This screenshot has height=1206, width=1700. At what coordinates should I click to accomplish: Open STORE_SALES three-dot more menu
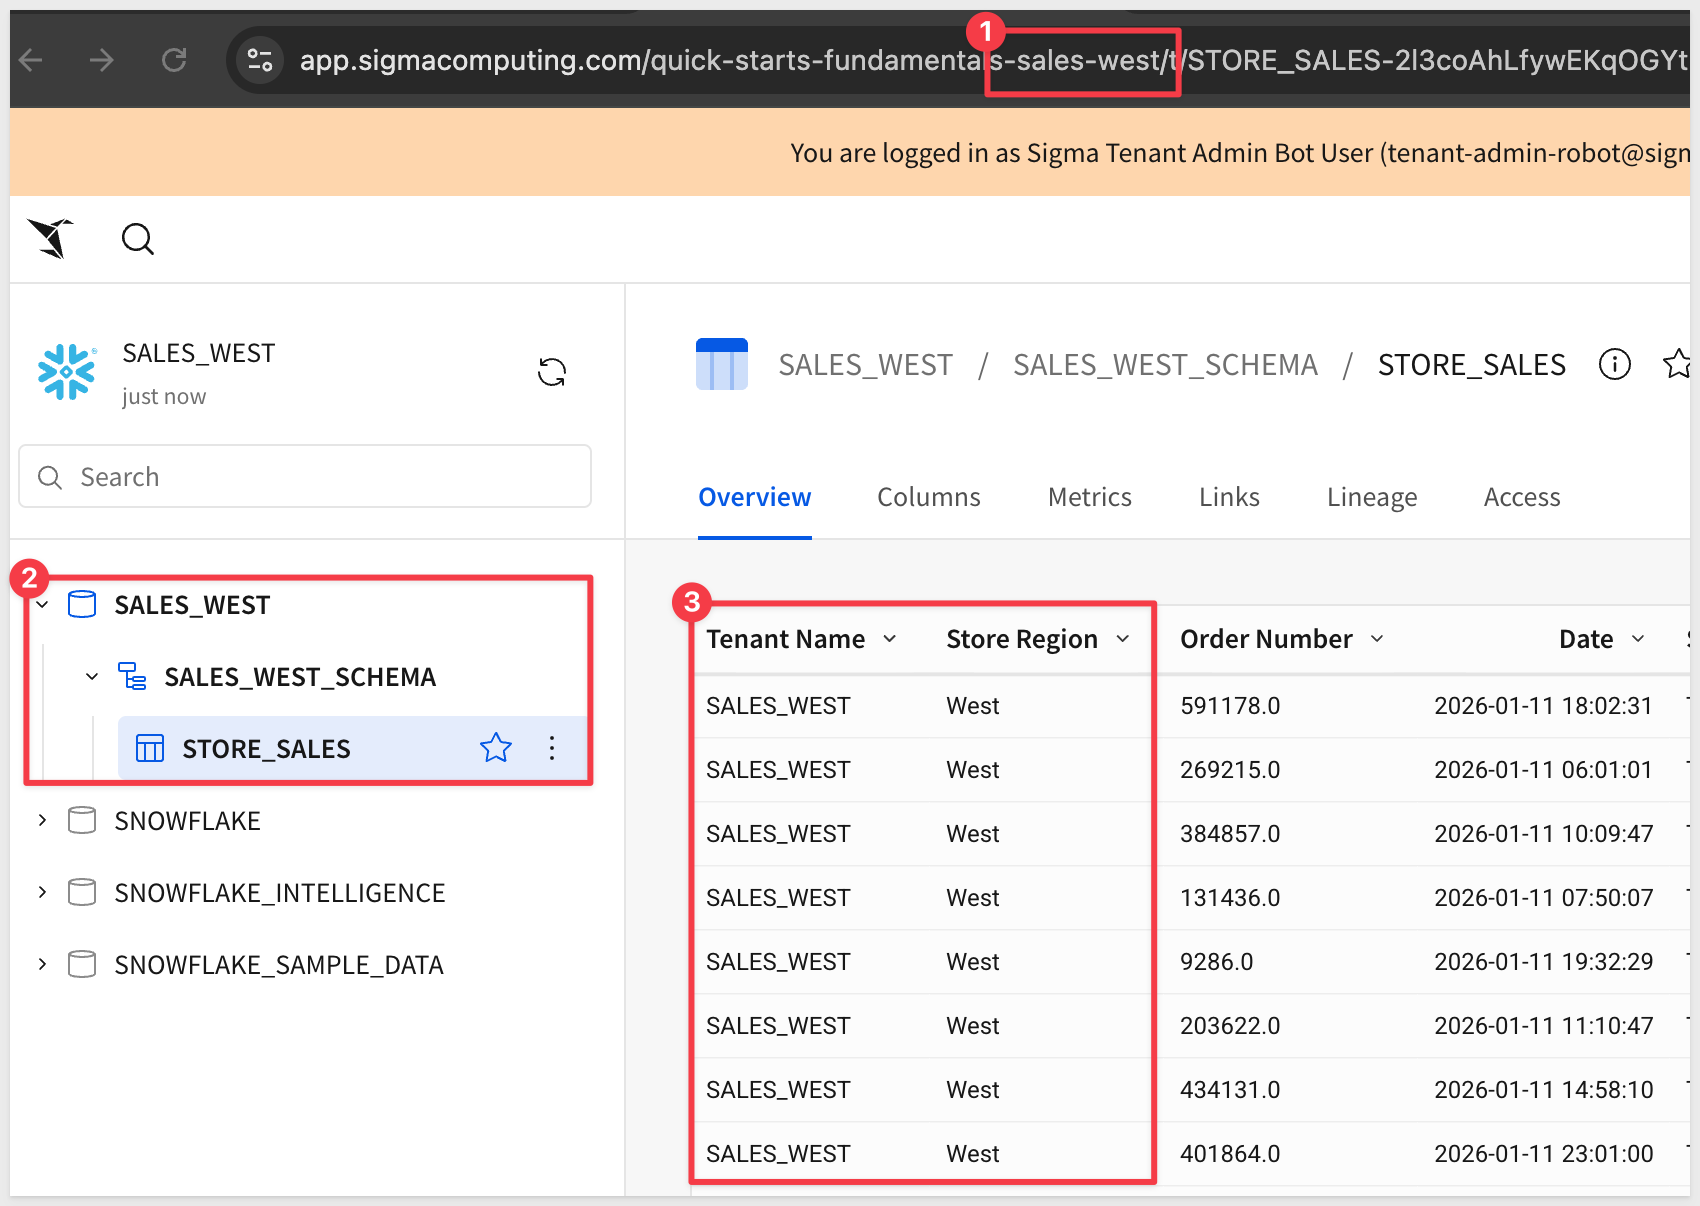point(552,748)
